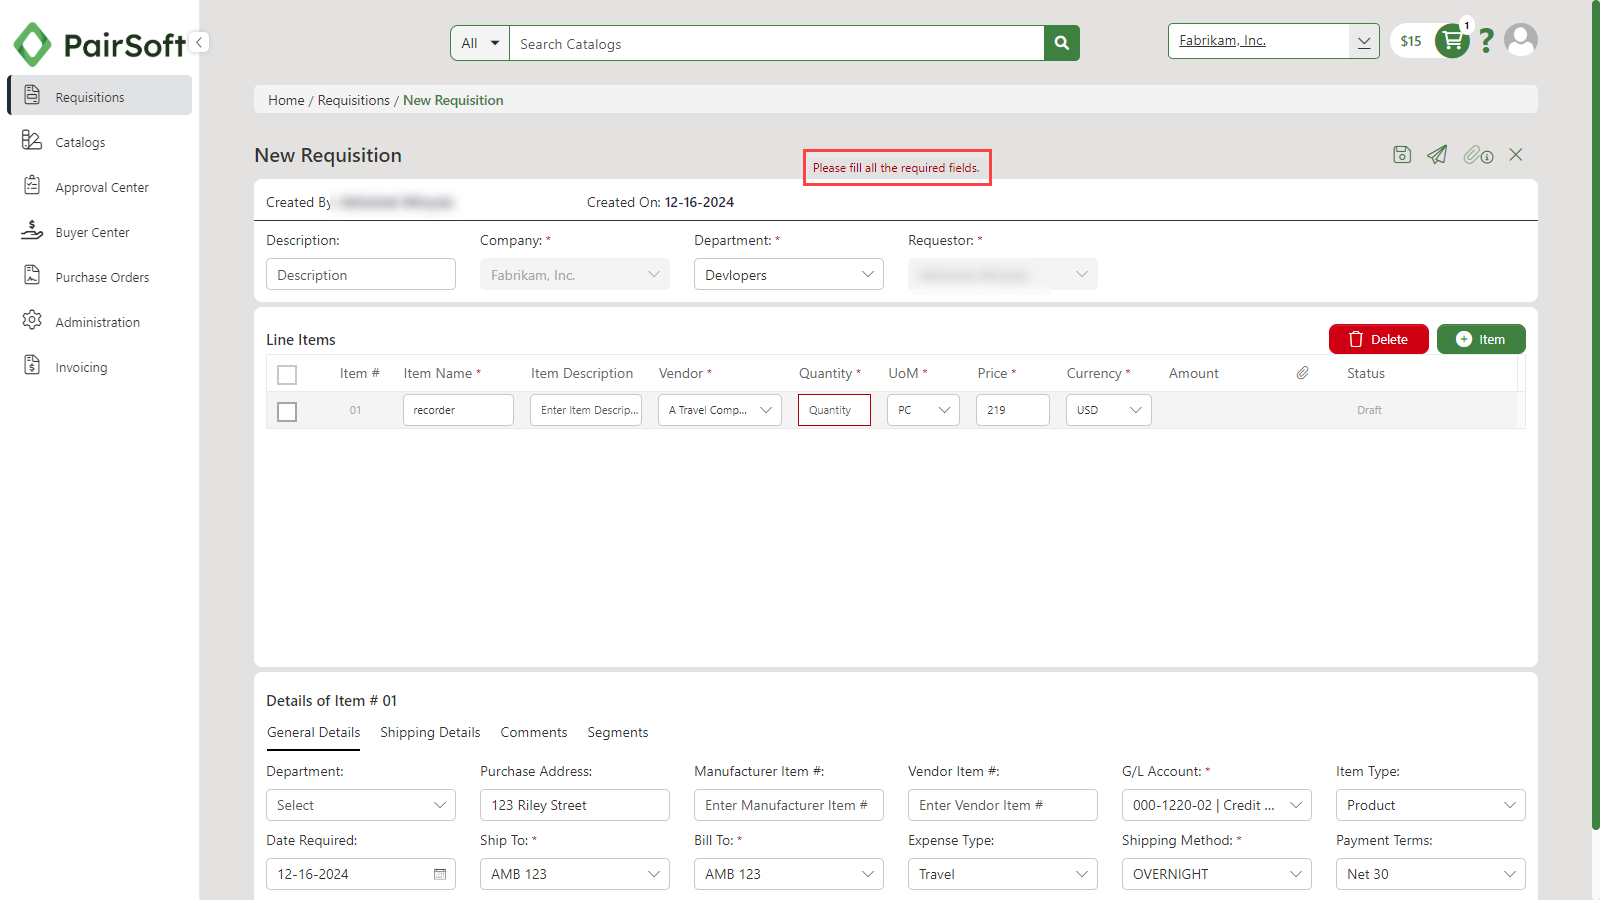The image size is (1600, 900).
Task: Select the General Details tab
Action: 313,732
